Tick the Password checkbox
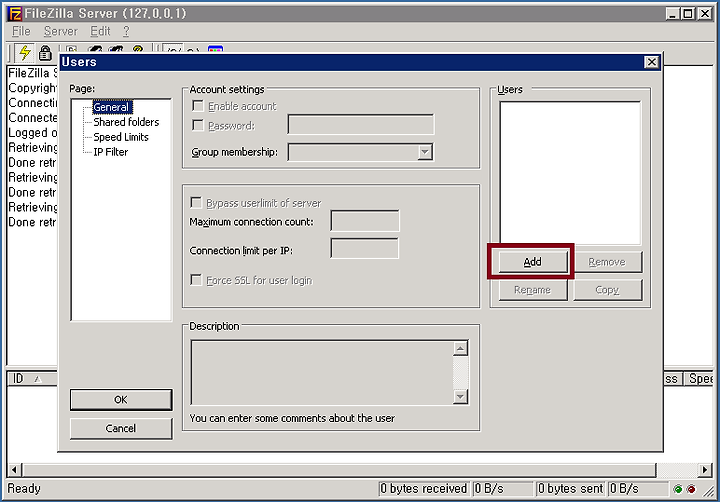The width and height of the screenshot is (720, 502). [198, 125]
